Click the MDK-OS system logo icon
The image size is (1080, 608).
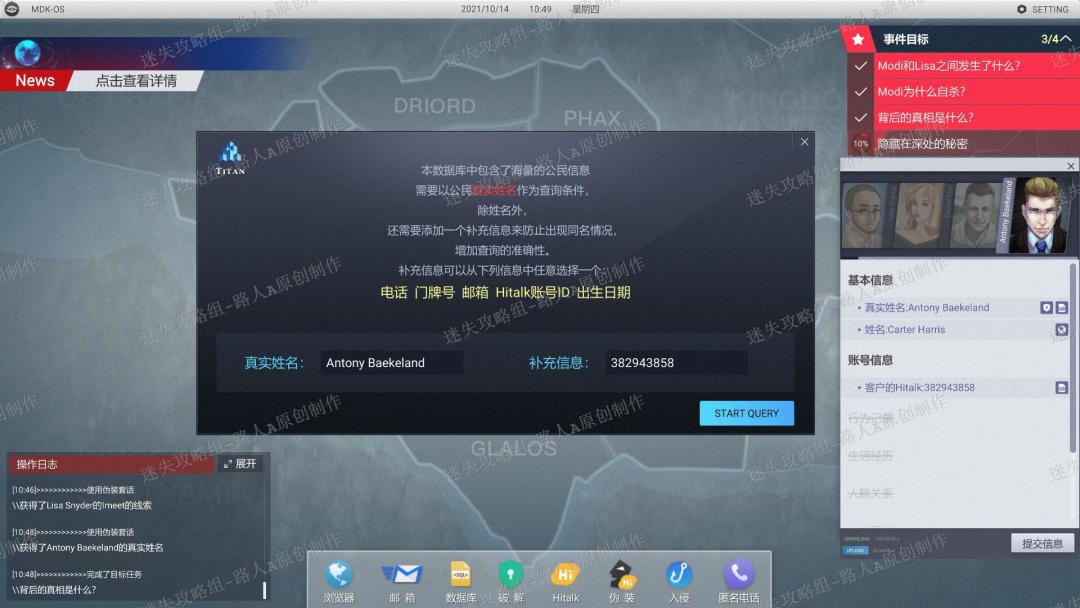click(12, 9)
